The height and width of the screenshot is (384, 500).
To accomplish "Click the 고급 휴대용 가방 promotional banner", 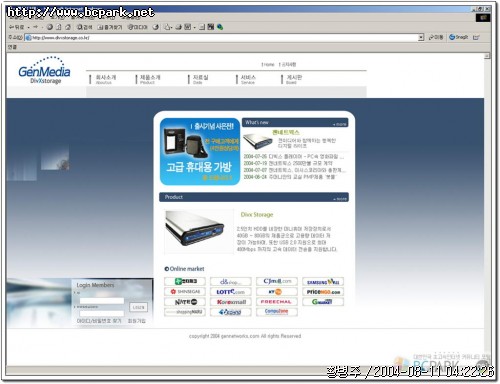I will point(200,151).
